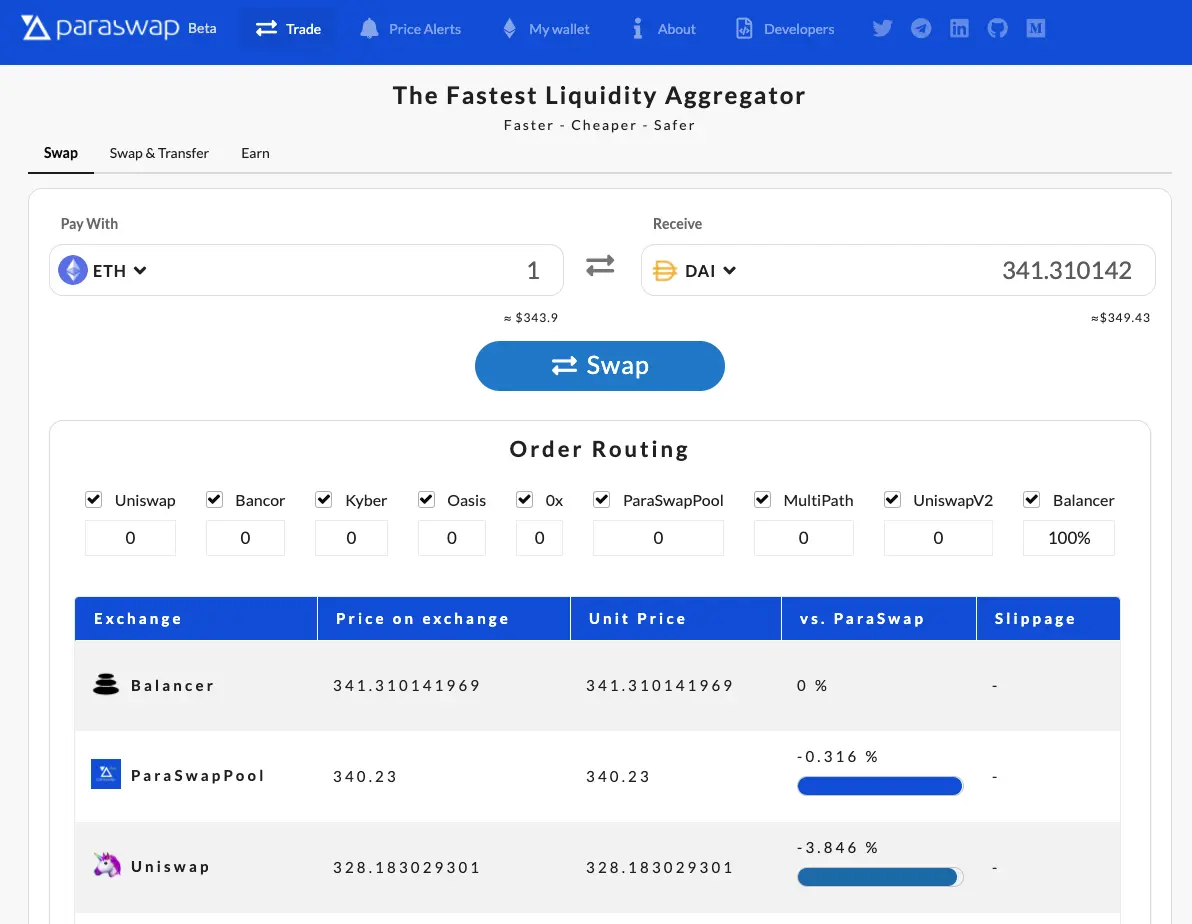The width and height of the screenshot is (1192, 924).
Task: Open the Price Alerts menu item
Action: (411, 29)
